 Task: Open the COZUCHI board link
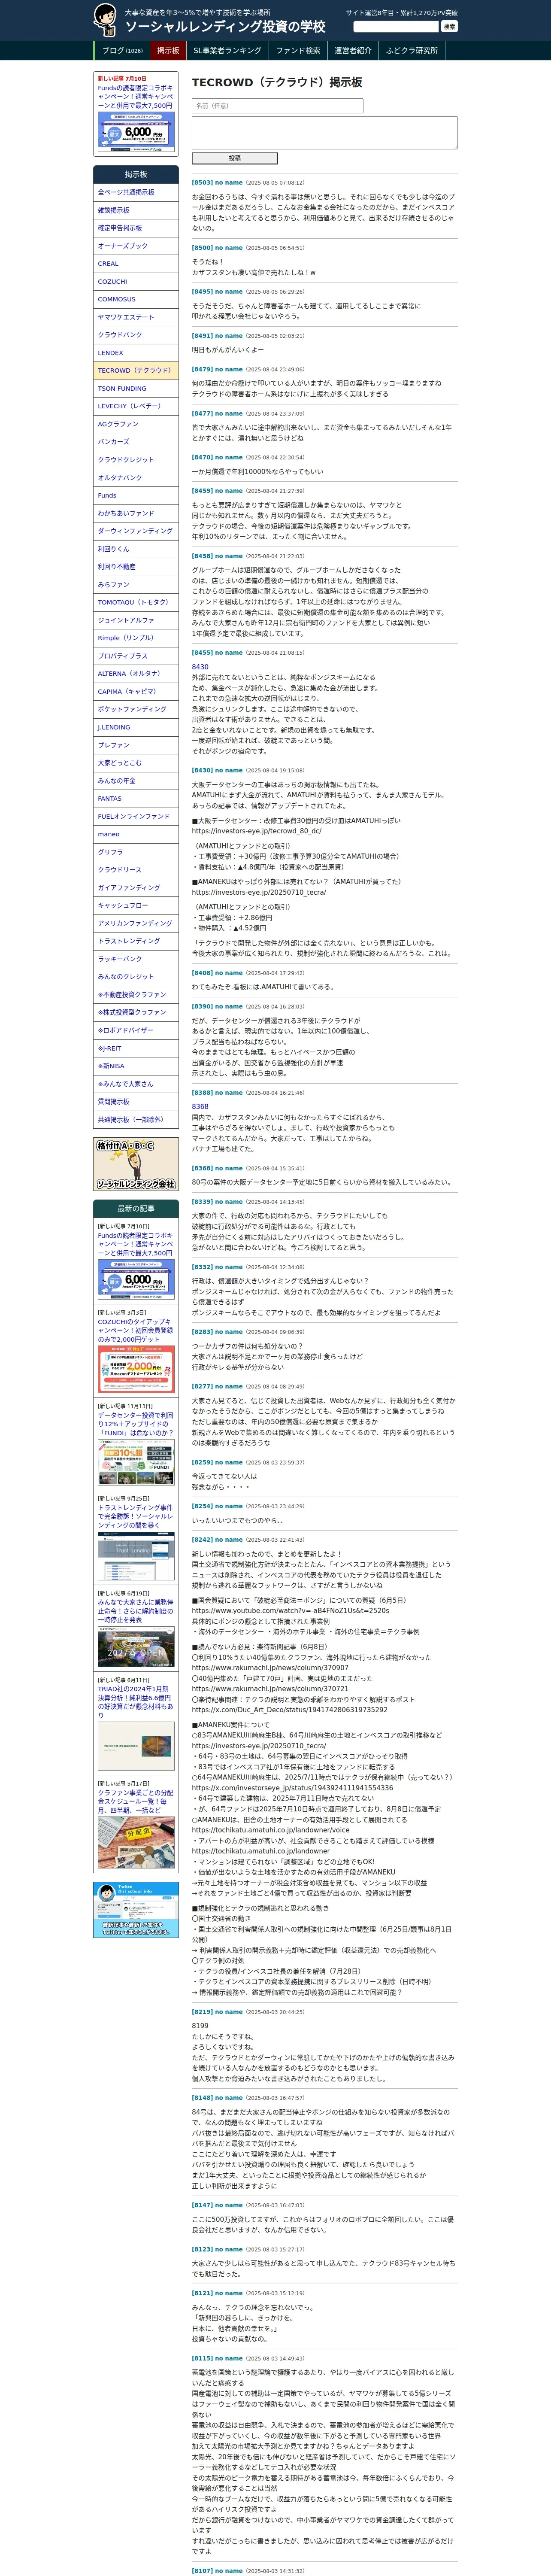pos(136,282)
